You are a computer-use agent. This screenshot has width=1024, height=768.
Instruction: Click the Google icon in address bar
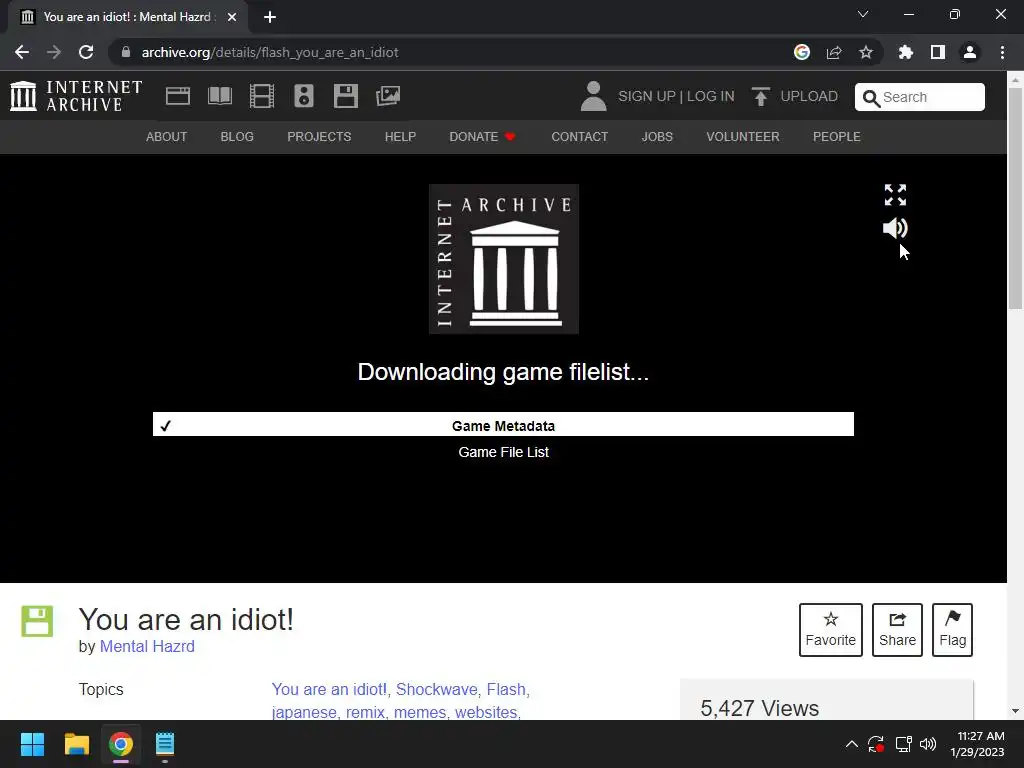(x=802, y=52)
